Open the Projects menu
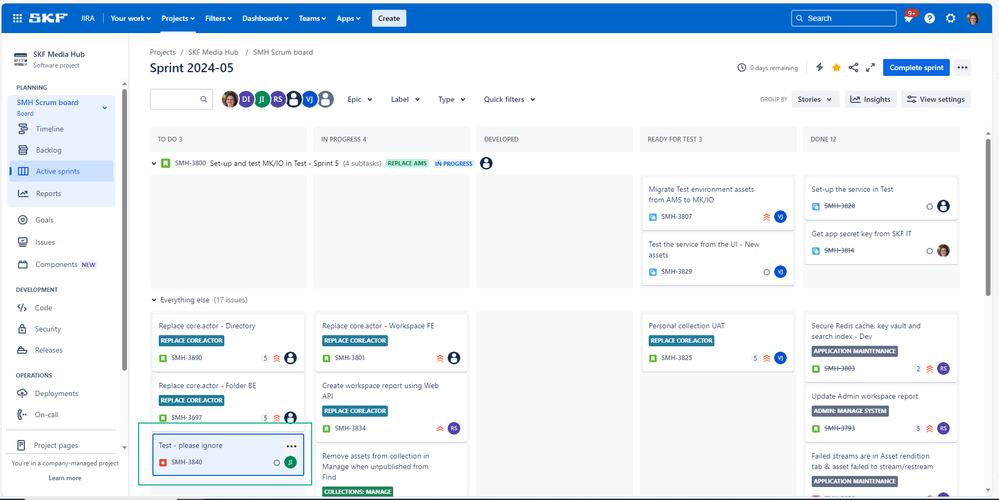 click(178, 18)
